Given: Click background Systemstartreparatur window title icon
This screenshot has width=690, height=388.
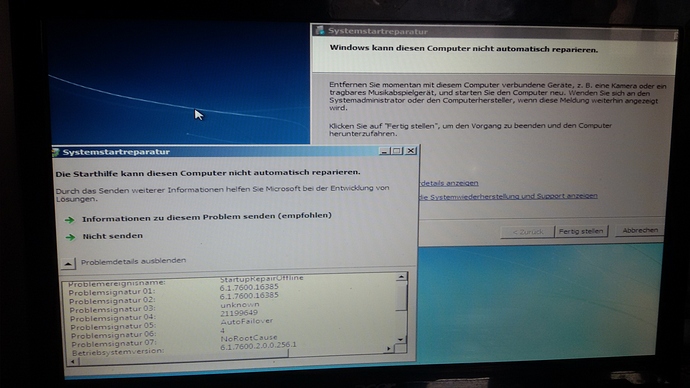Looking at the screenshot, I should coord(320,30).
